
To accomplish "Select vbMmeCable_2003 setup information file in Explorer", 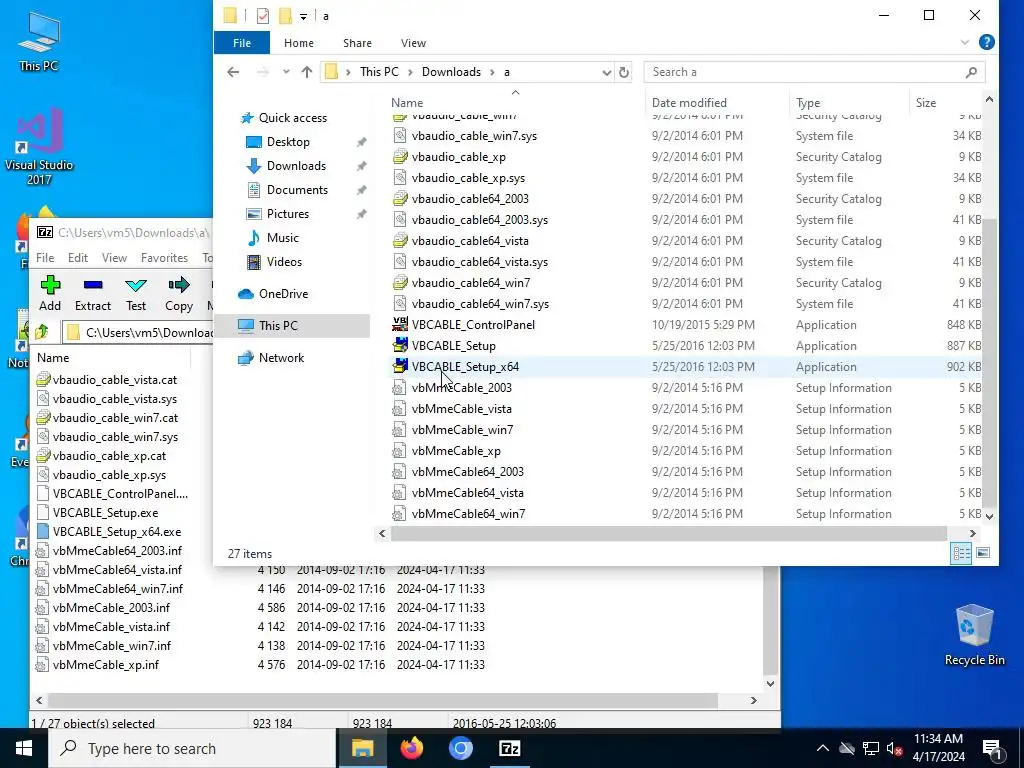I will pyautogui.click(x=462, y=388).
